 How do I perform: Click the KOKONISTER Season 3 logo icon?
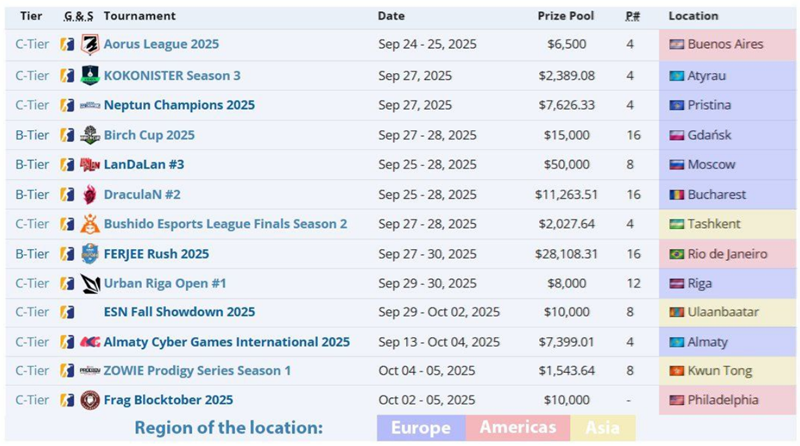(90, 75)
